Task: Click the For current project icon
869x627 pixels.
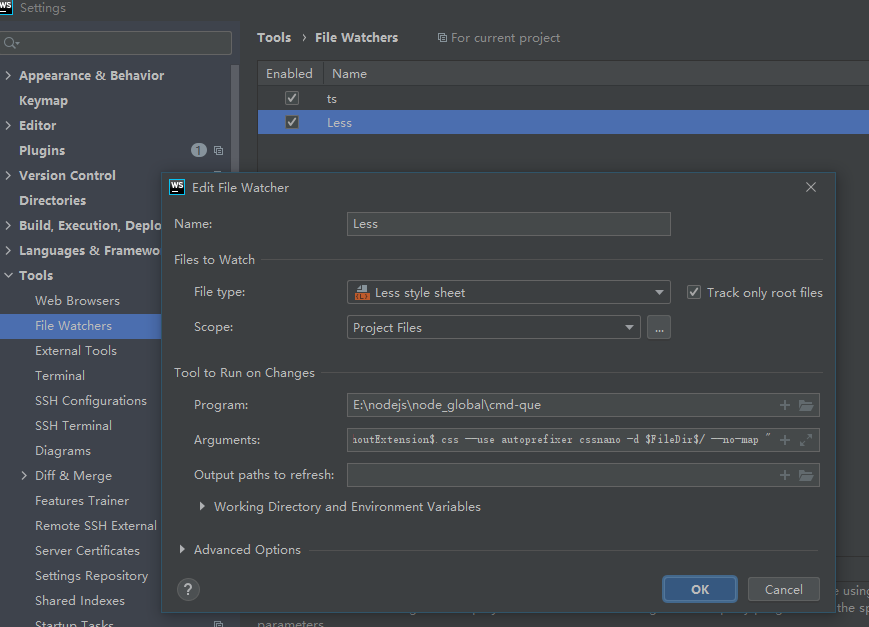Action: pyautogui.click(x=442, y=38)
